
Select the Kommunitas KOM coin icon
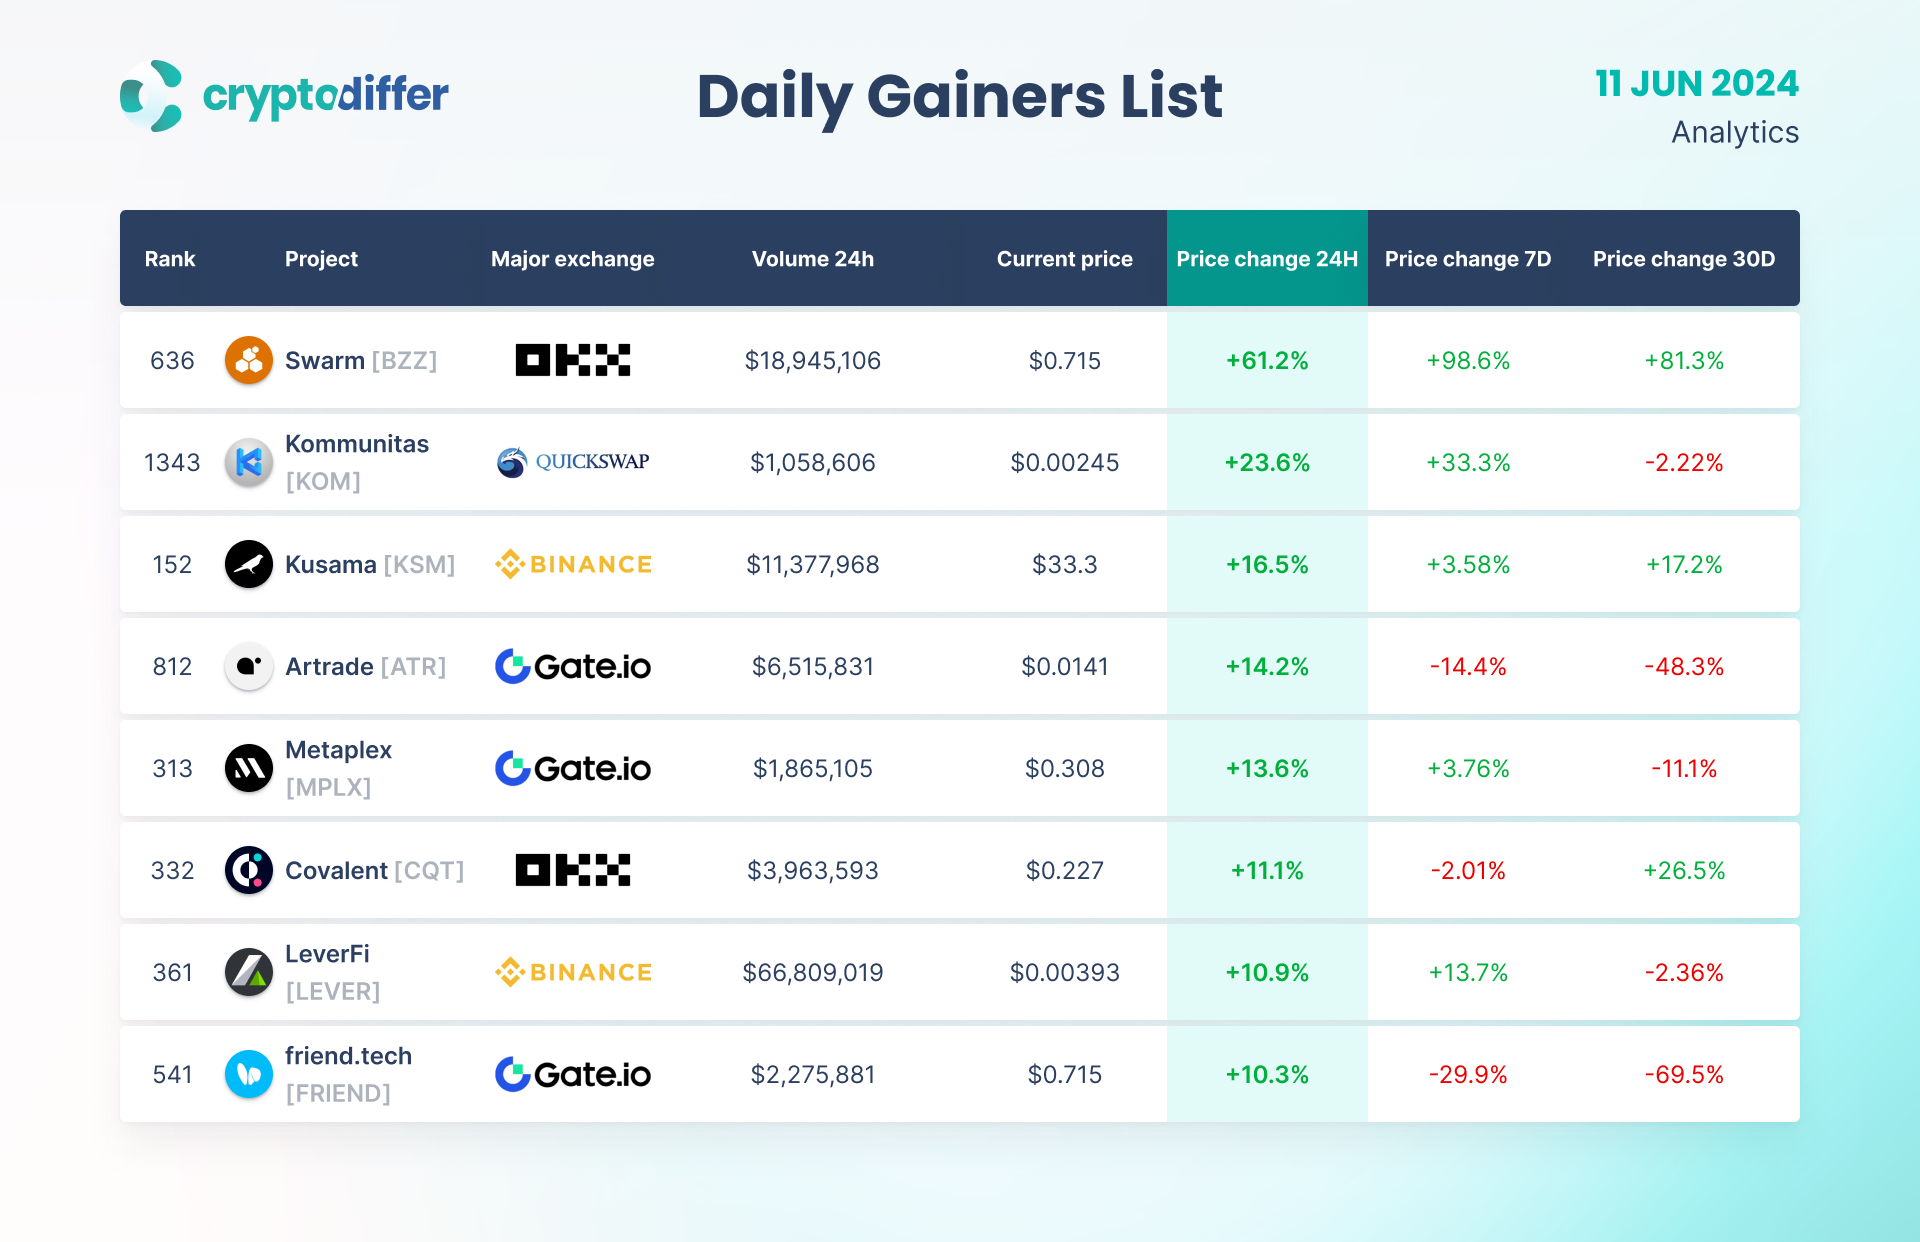pos(249,462)
